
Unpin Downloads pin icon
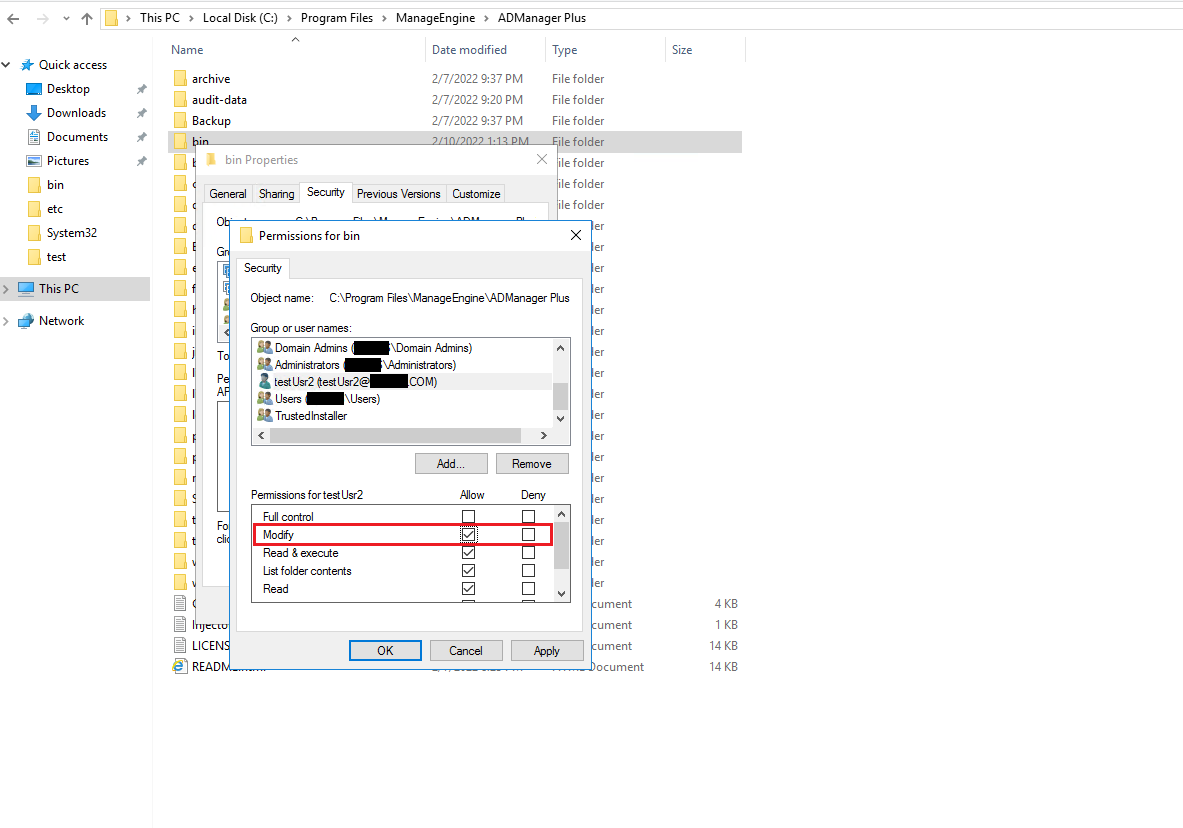coord(141,113)
